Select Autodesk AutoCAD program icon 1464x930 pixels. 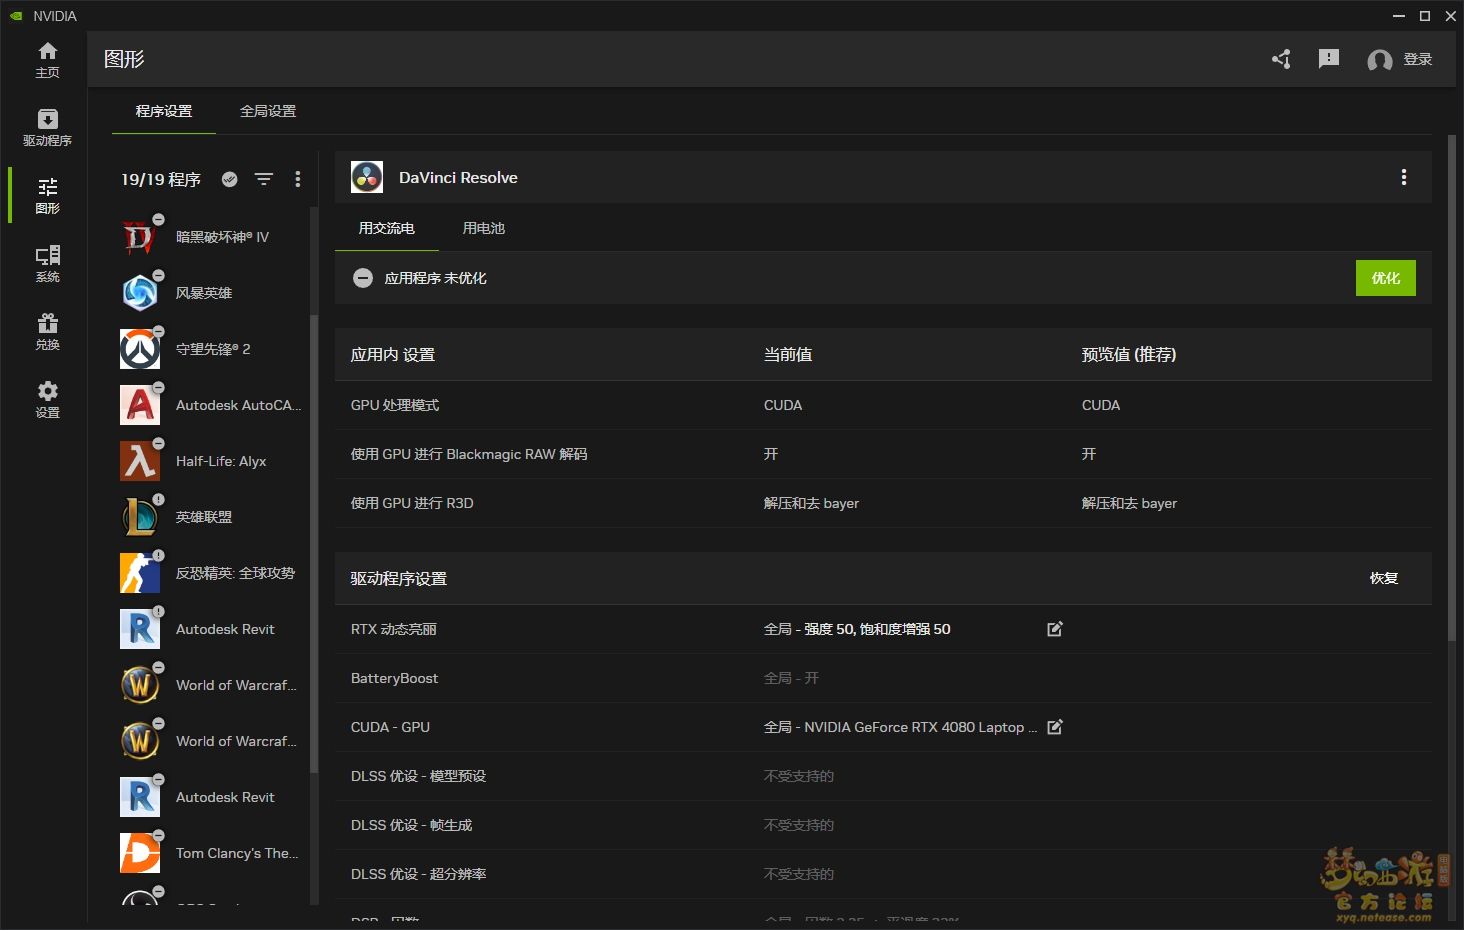coord(140,405)
